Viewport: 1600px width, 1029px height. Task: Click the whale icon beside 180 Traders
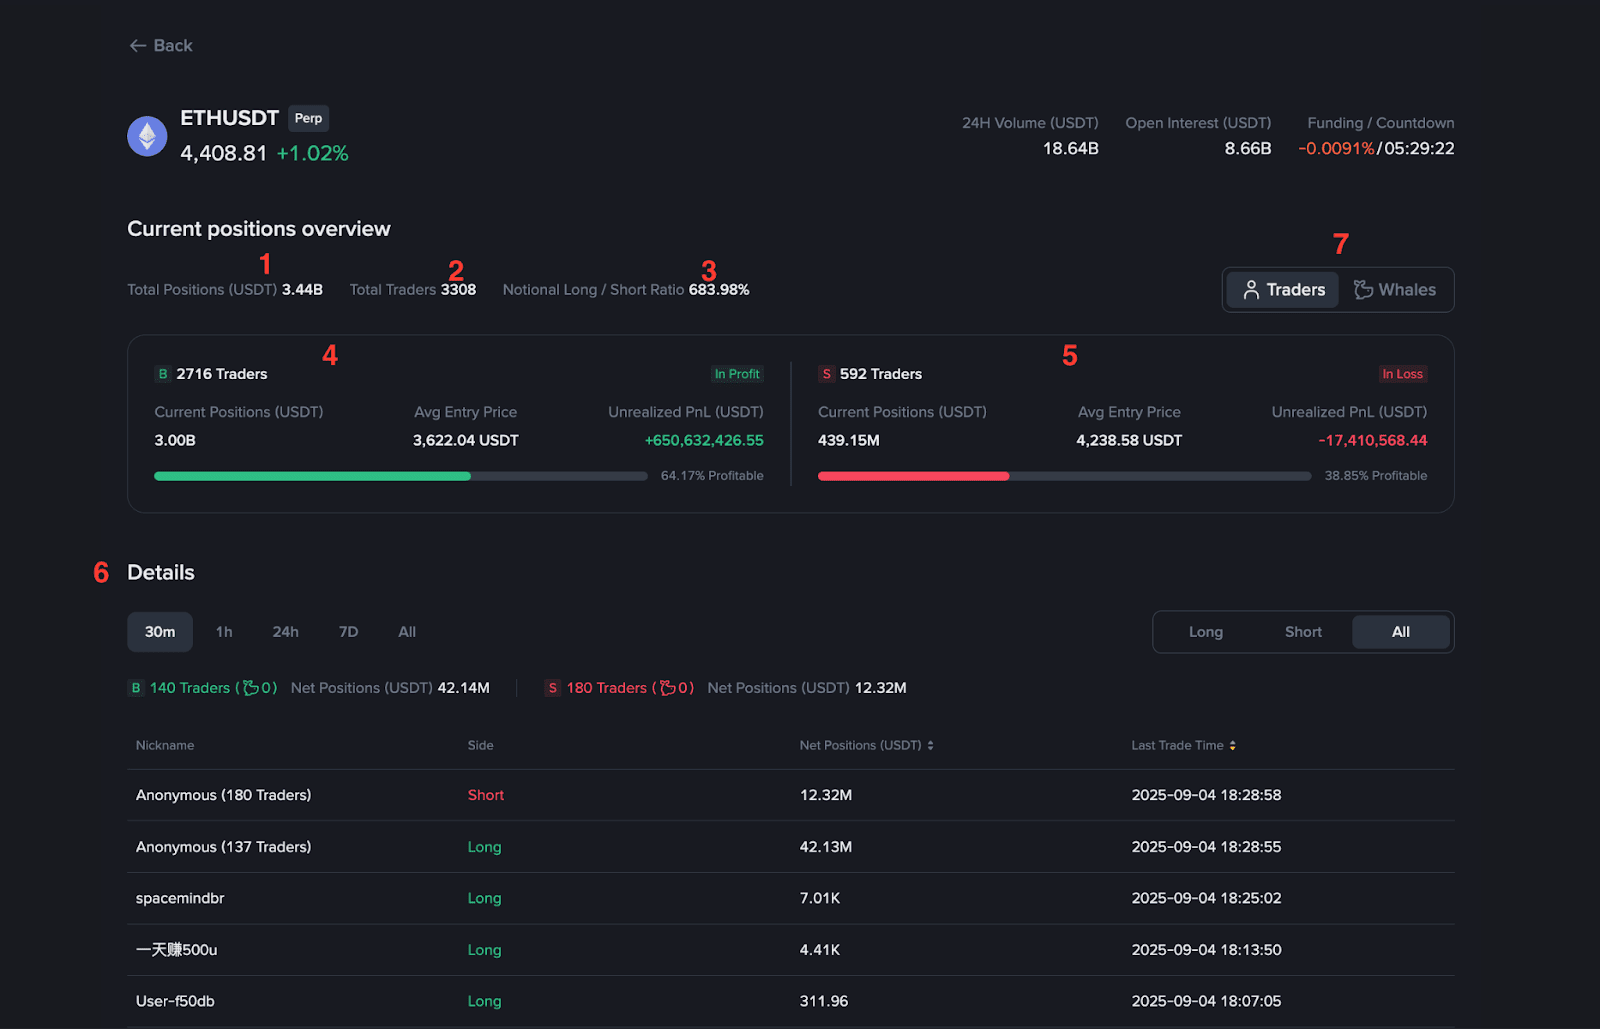[x=667, y=688]
